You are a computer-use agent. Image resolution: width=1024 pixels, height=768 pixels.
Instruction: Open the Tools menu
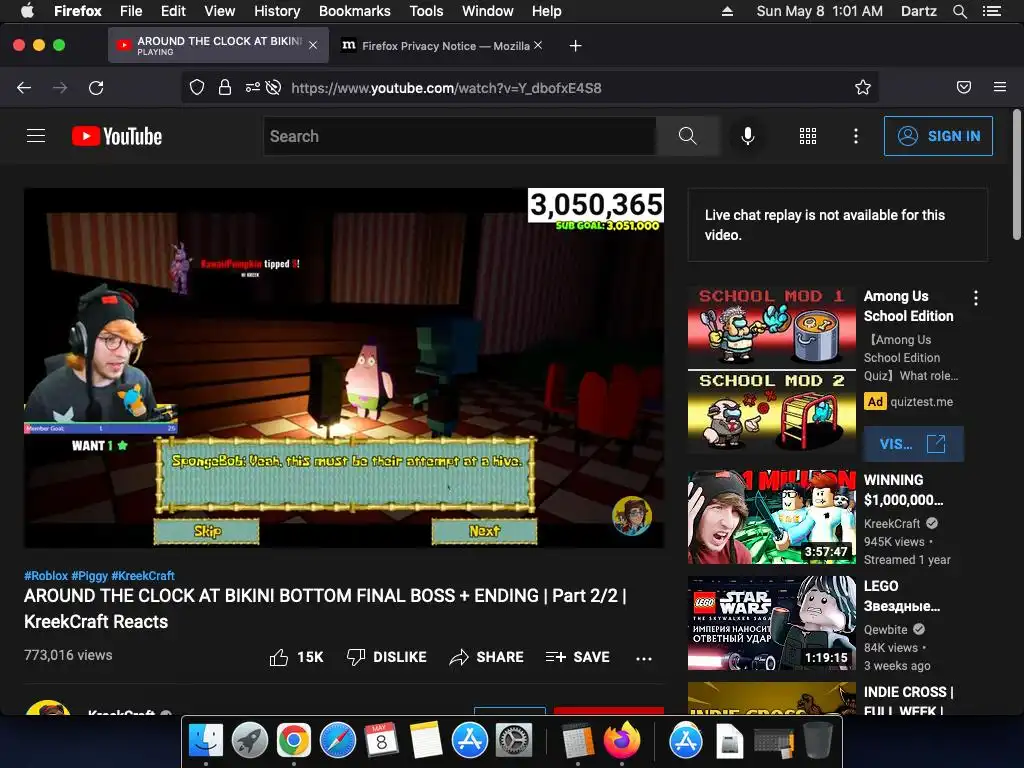(426, 11)
